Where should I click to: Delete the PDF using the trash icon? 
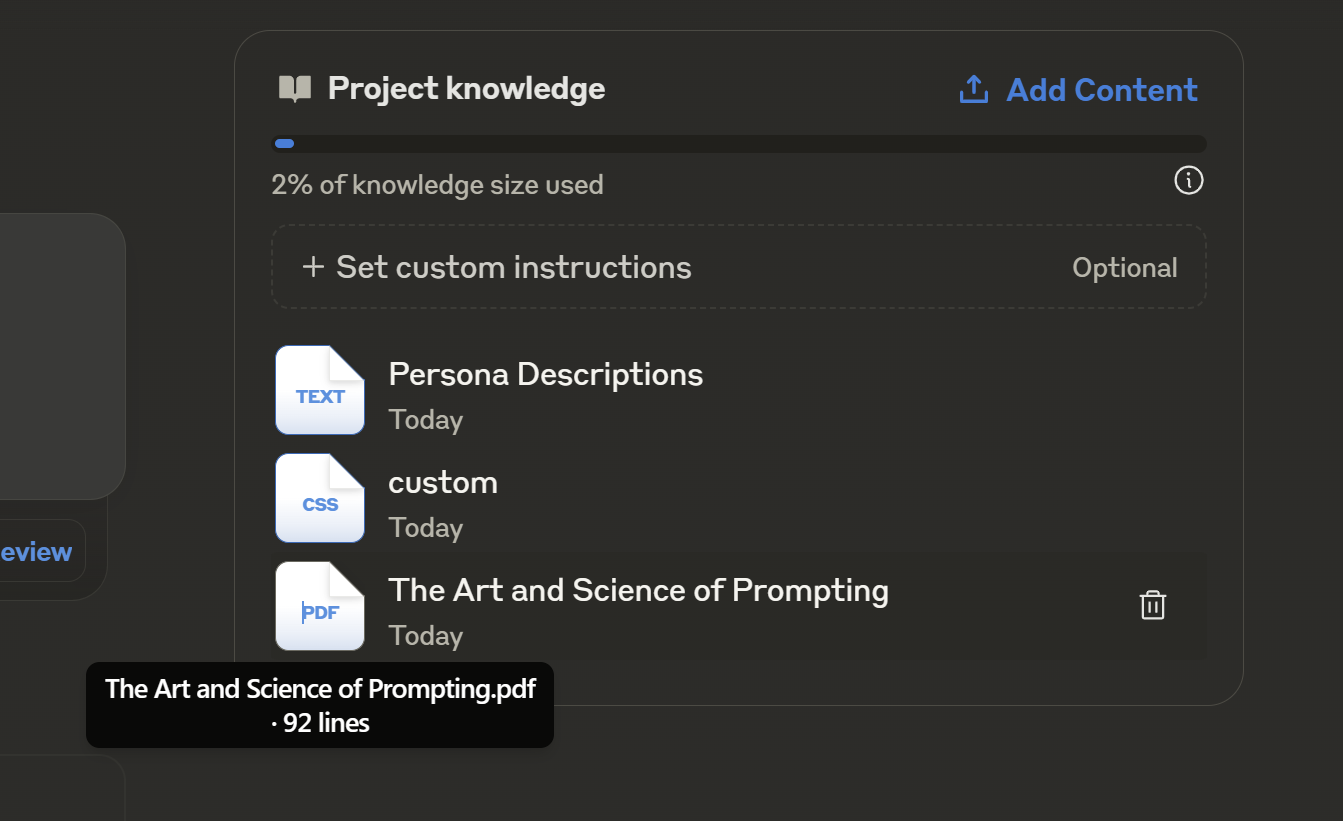coord(1152,604)
